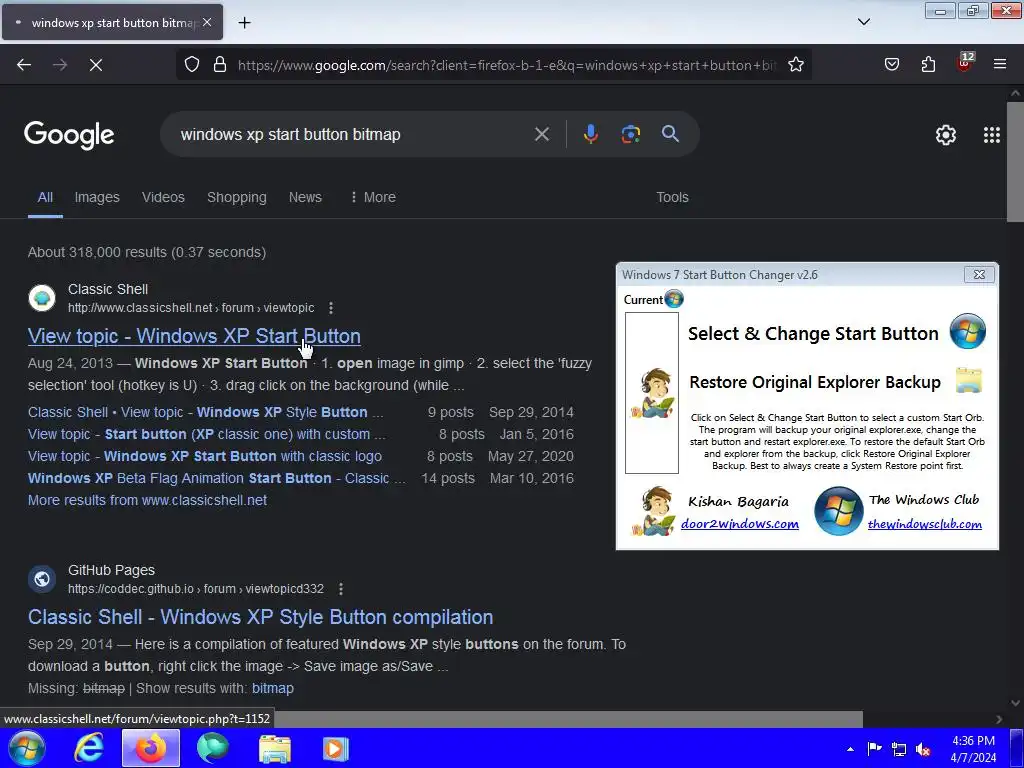Open the taskbar clock showing 4:36 PM

click(x=973, y=749)
